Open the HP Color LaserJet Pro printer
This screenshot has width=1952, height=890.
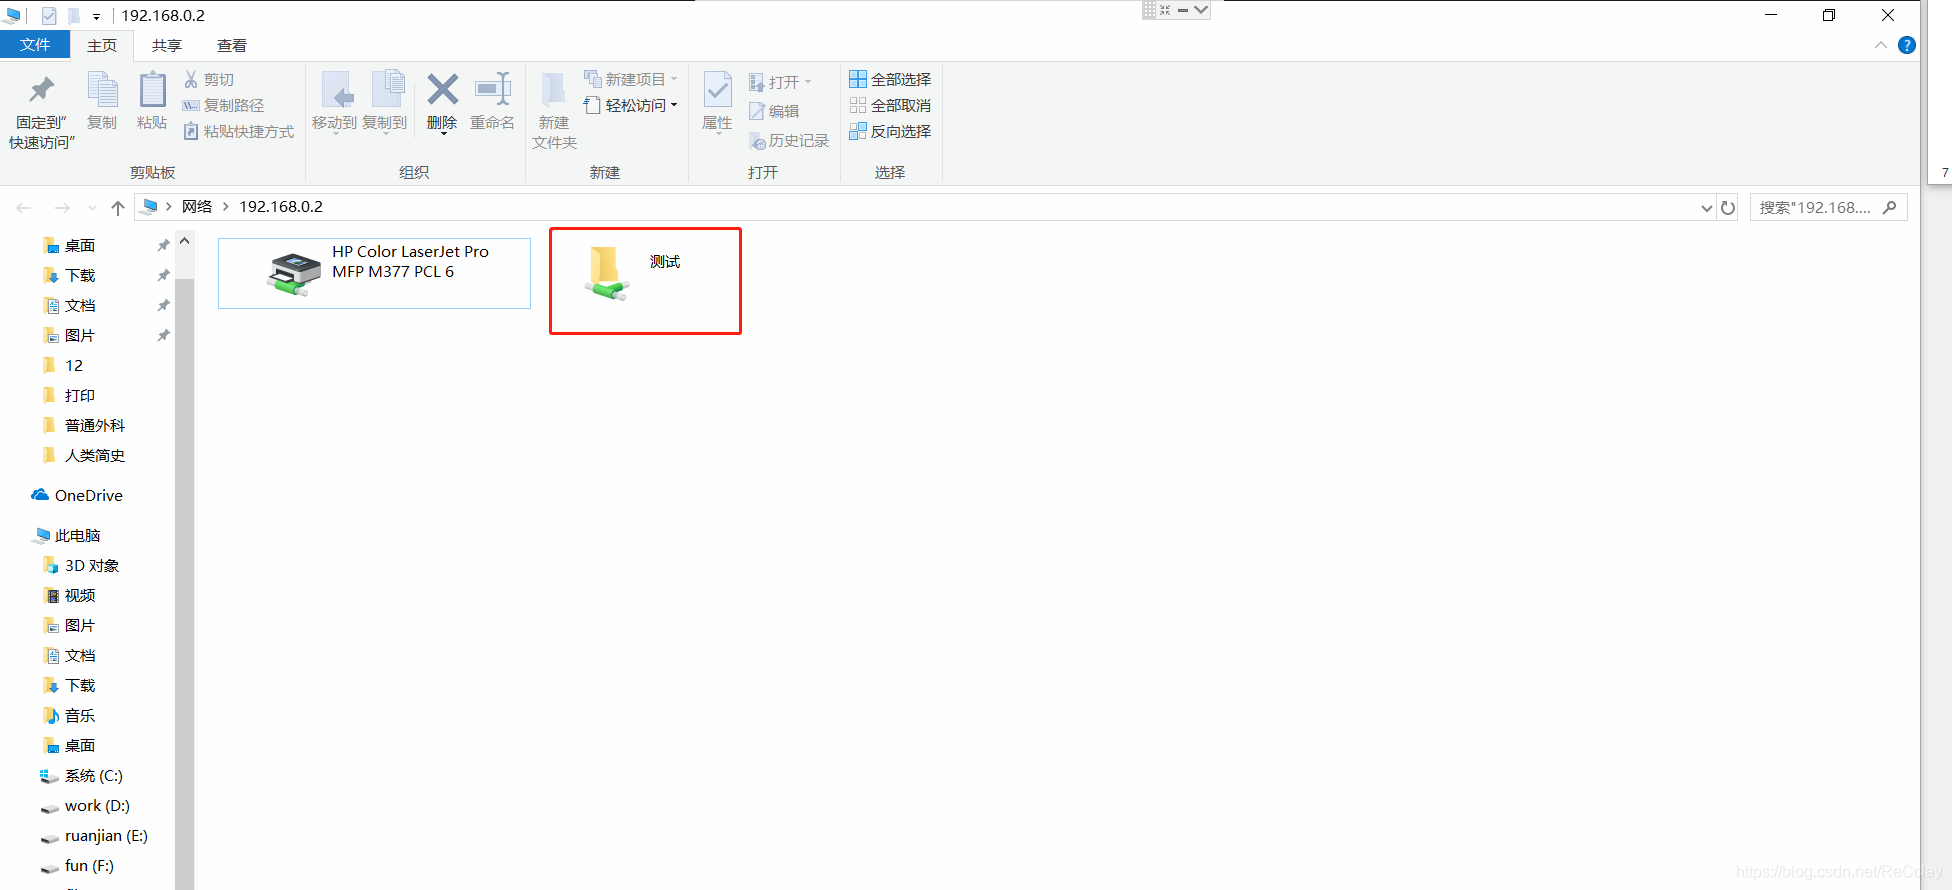click(x=374, y=273)
